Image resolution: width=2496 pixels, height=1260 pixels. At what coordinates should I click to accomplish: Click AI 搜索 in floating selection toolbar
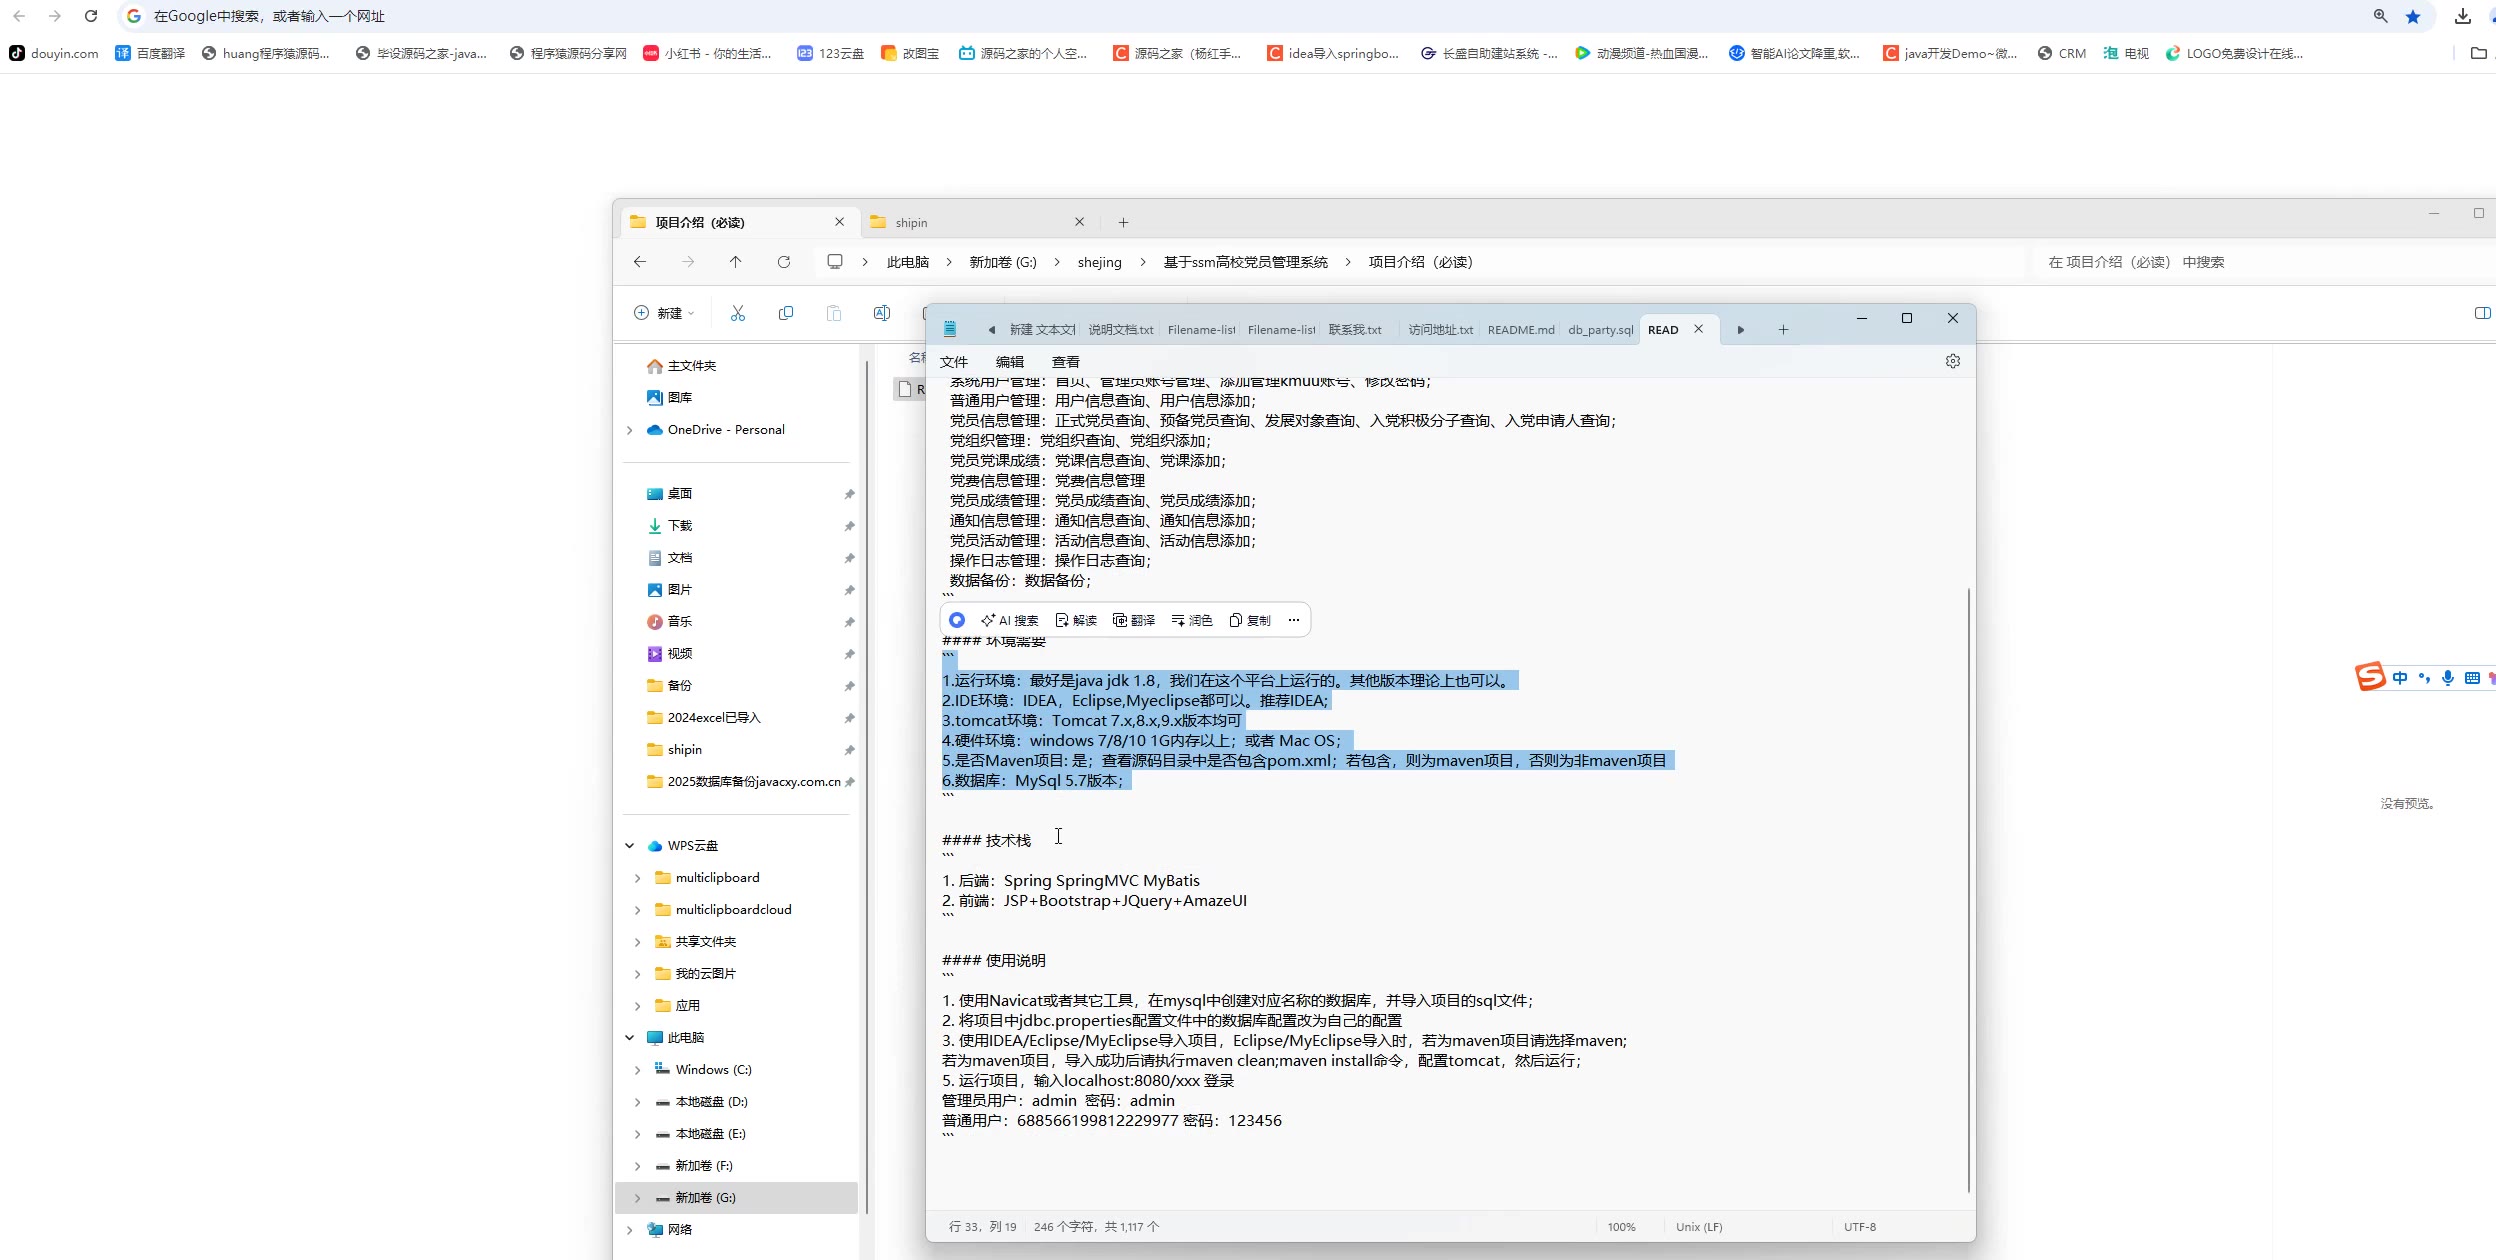[1010, 620]
